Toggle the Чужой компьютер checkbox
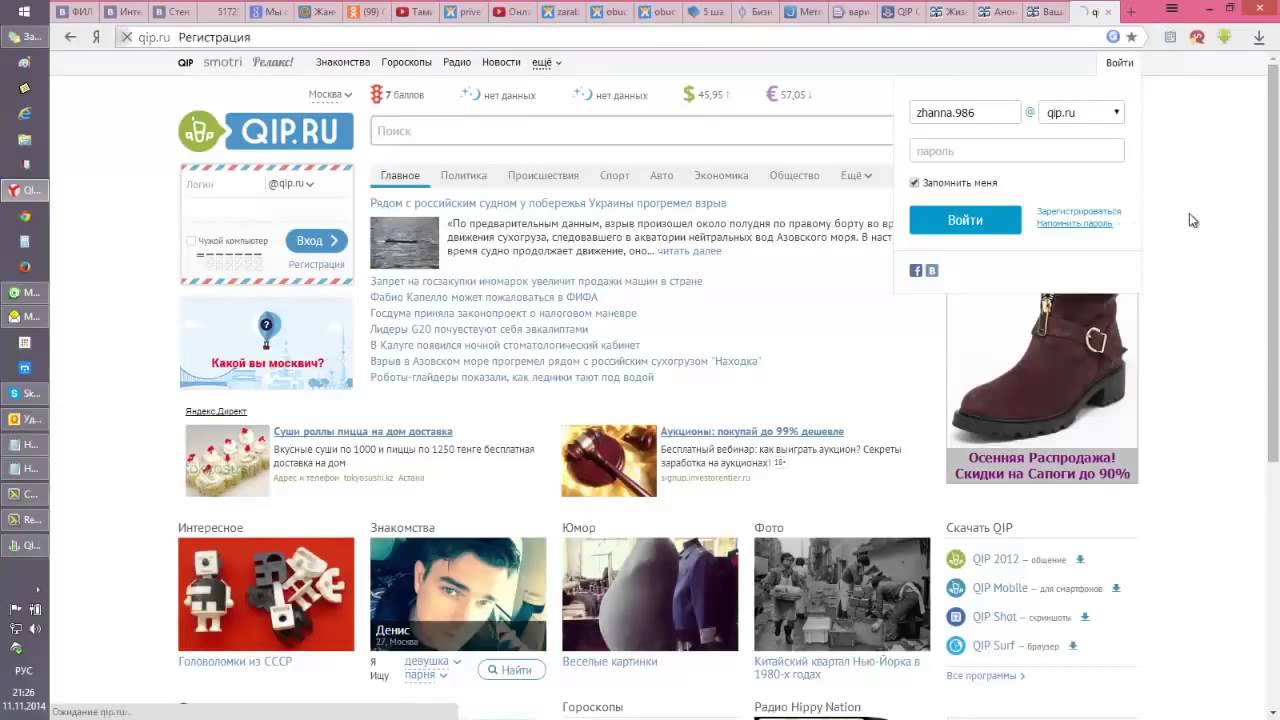This screenshot has height=720, width=1280. (191, 241)
